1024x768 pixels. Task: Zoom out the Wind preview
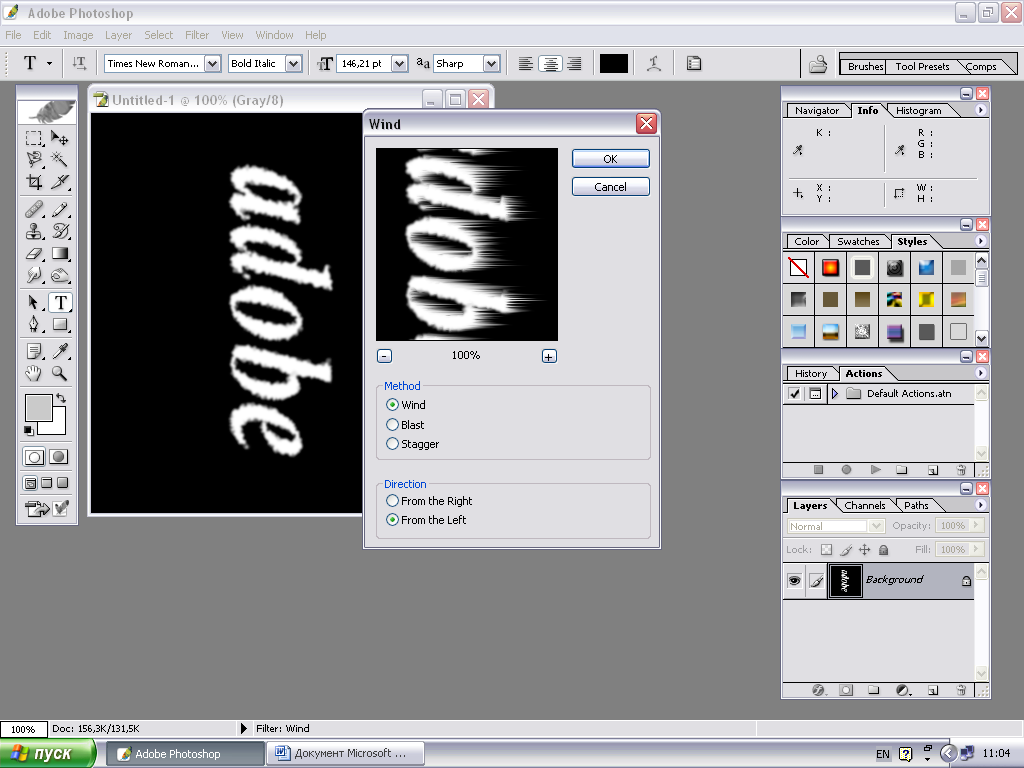[x=385, y=356]
